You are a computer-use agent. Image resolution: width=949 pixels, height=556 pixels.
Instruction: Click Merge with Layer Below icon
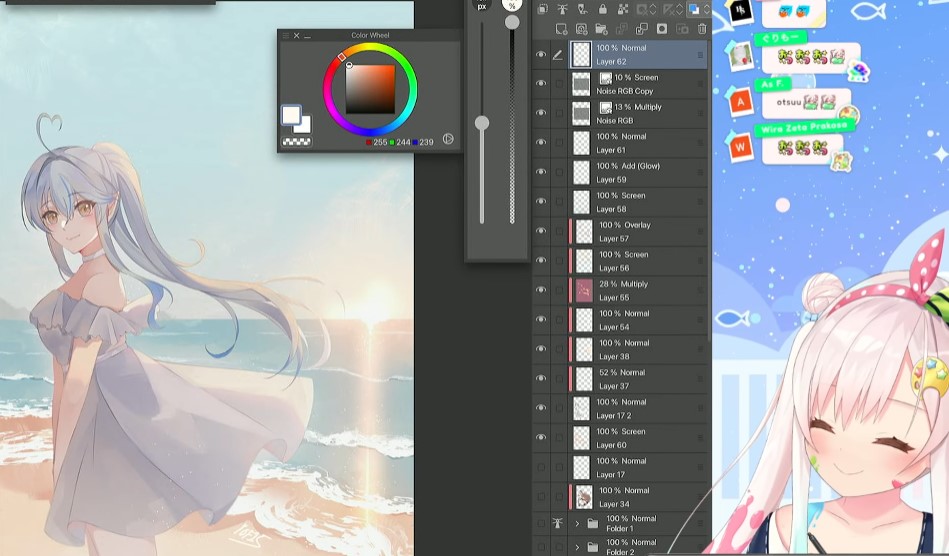642,29
